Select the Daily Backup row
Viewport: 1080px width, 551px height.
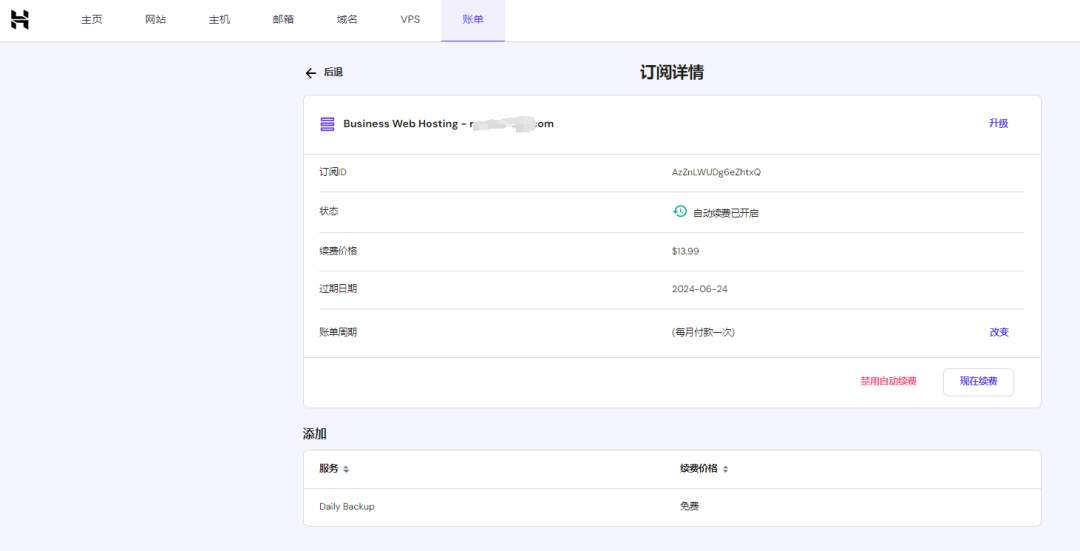[347, 507]
